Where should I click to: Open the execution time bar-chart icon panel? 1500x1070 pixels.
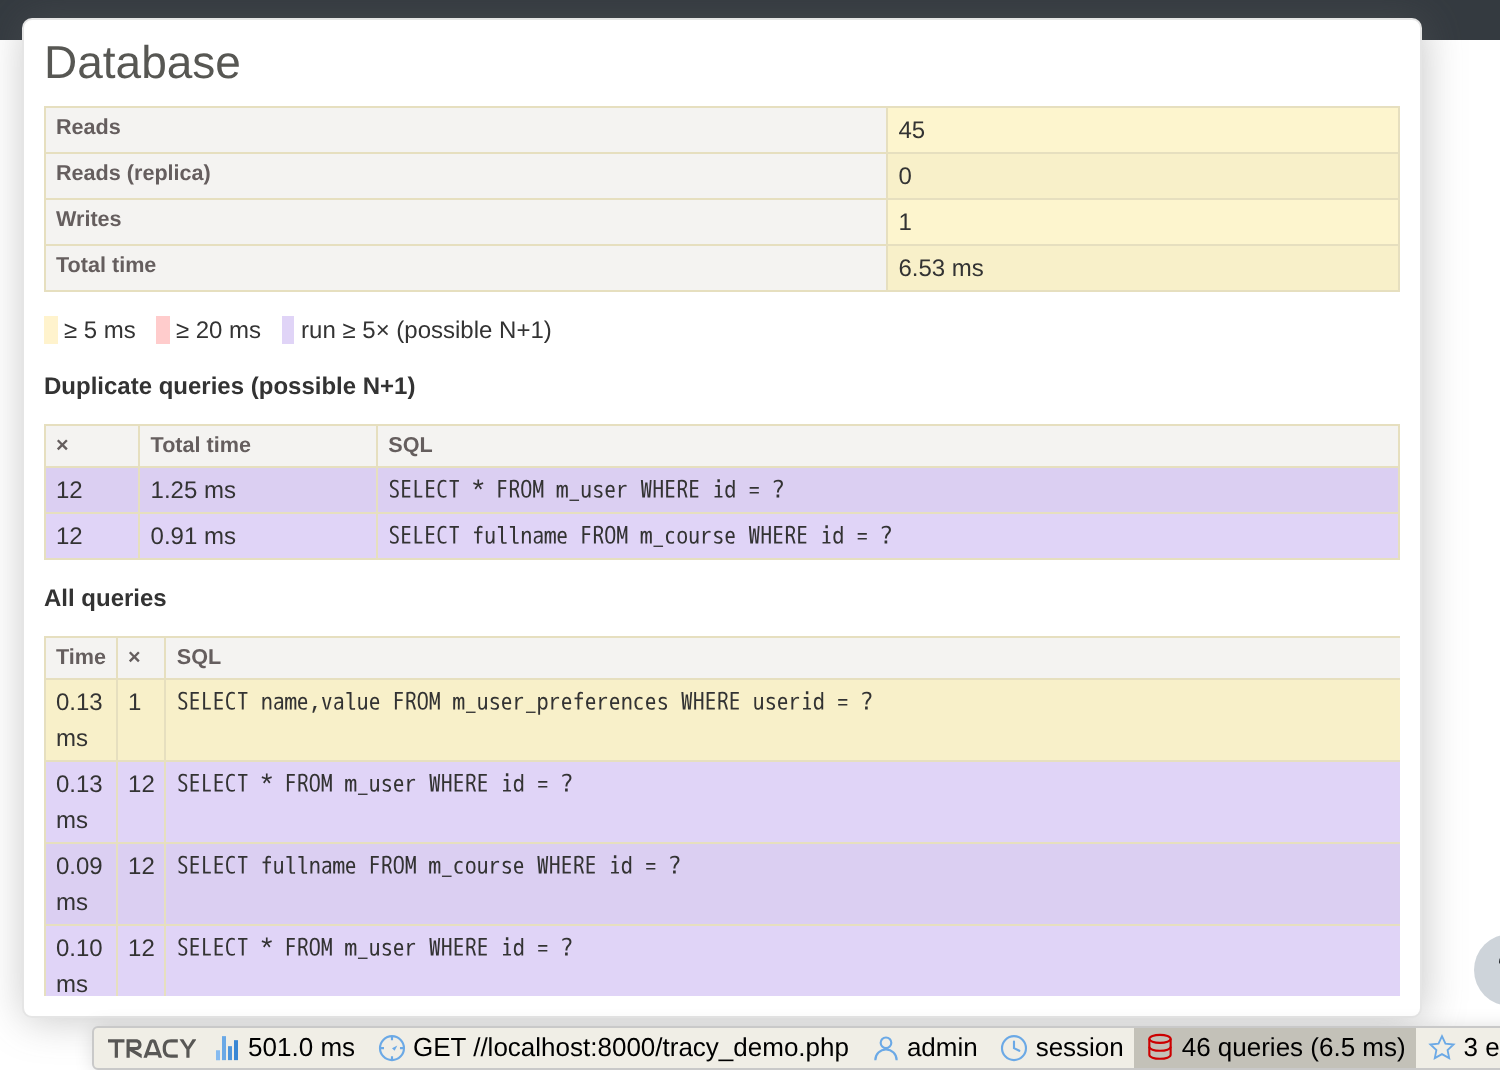tap(227, 1048)
